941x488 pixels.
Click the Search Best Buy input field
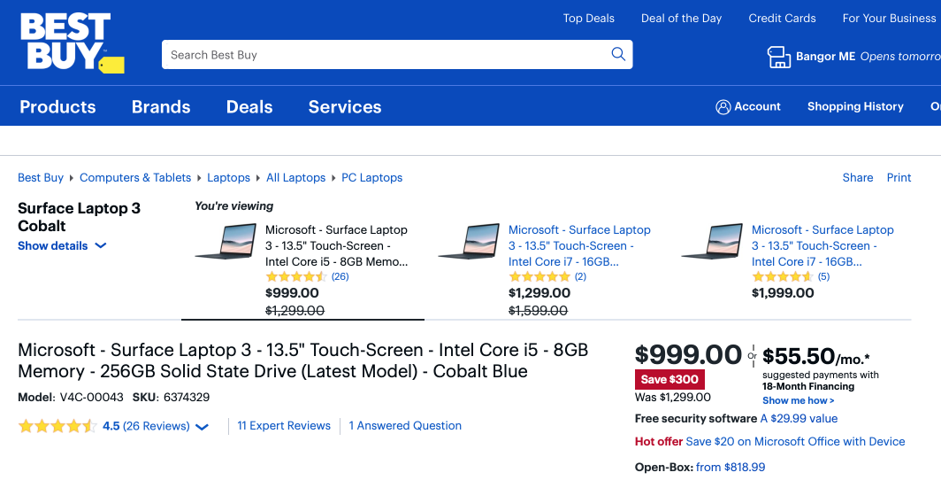(x=385, y=55)
